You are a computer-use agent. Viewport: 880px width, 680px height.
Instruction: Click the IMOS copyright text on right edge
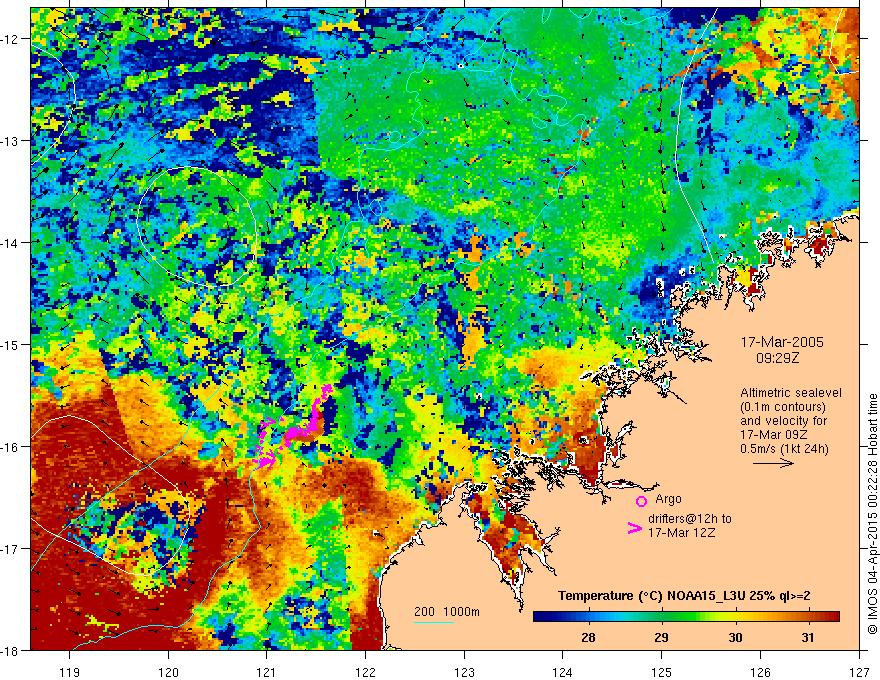tap(872, 514)
